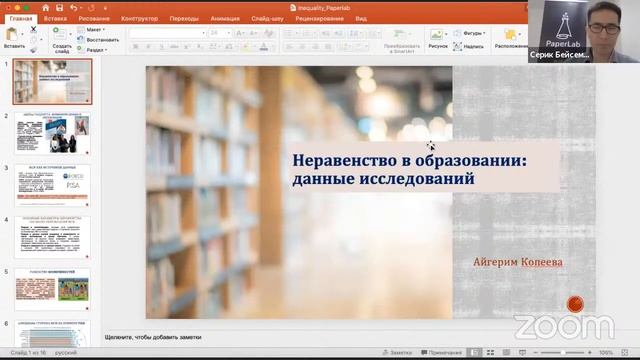
Task: Switch to the Главная tab
Action: (21, 19)
